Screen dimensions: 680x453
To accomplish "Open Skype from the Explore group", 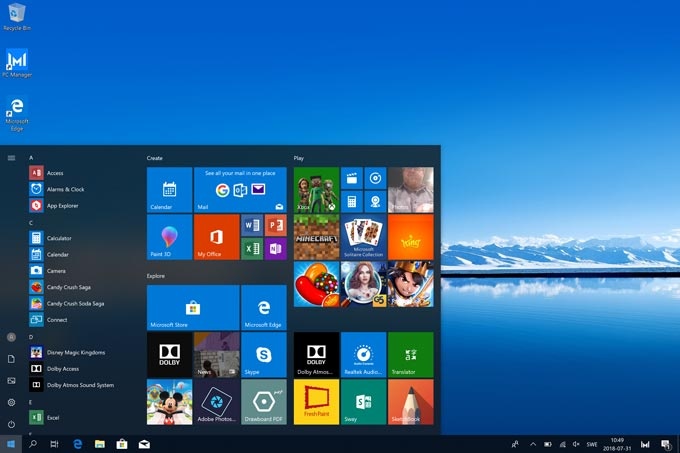I will click(263, 354).
